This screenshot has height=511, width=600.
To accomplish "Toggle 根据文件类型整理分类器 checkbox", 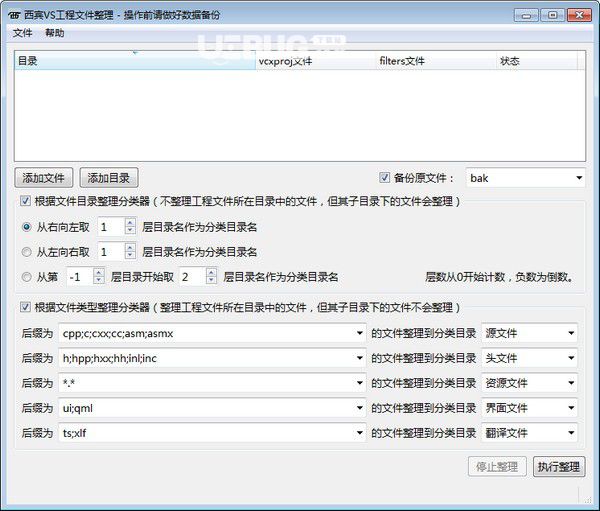I will pyautogui.click(x=25, y=307).
